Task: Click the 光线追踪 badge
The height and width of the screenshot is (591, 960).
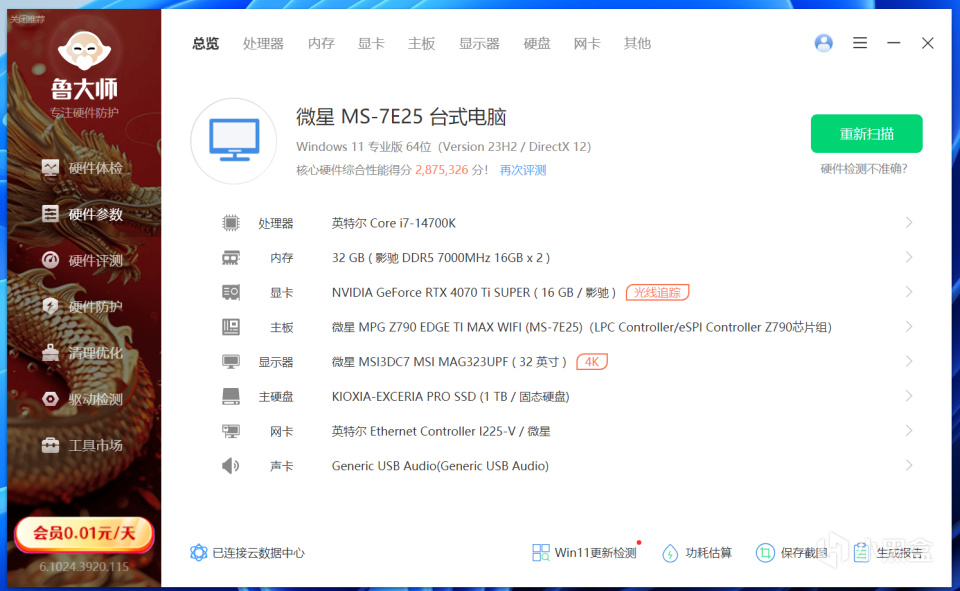Action: click(658, 293)
